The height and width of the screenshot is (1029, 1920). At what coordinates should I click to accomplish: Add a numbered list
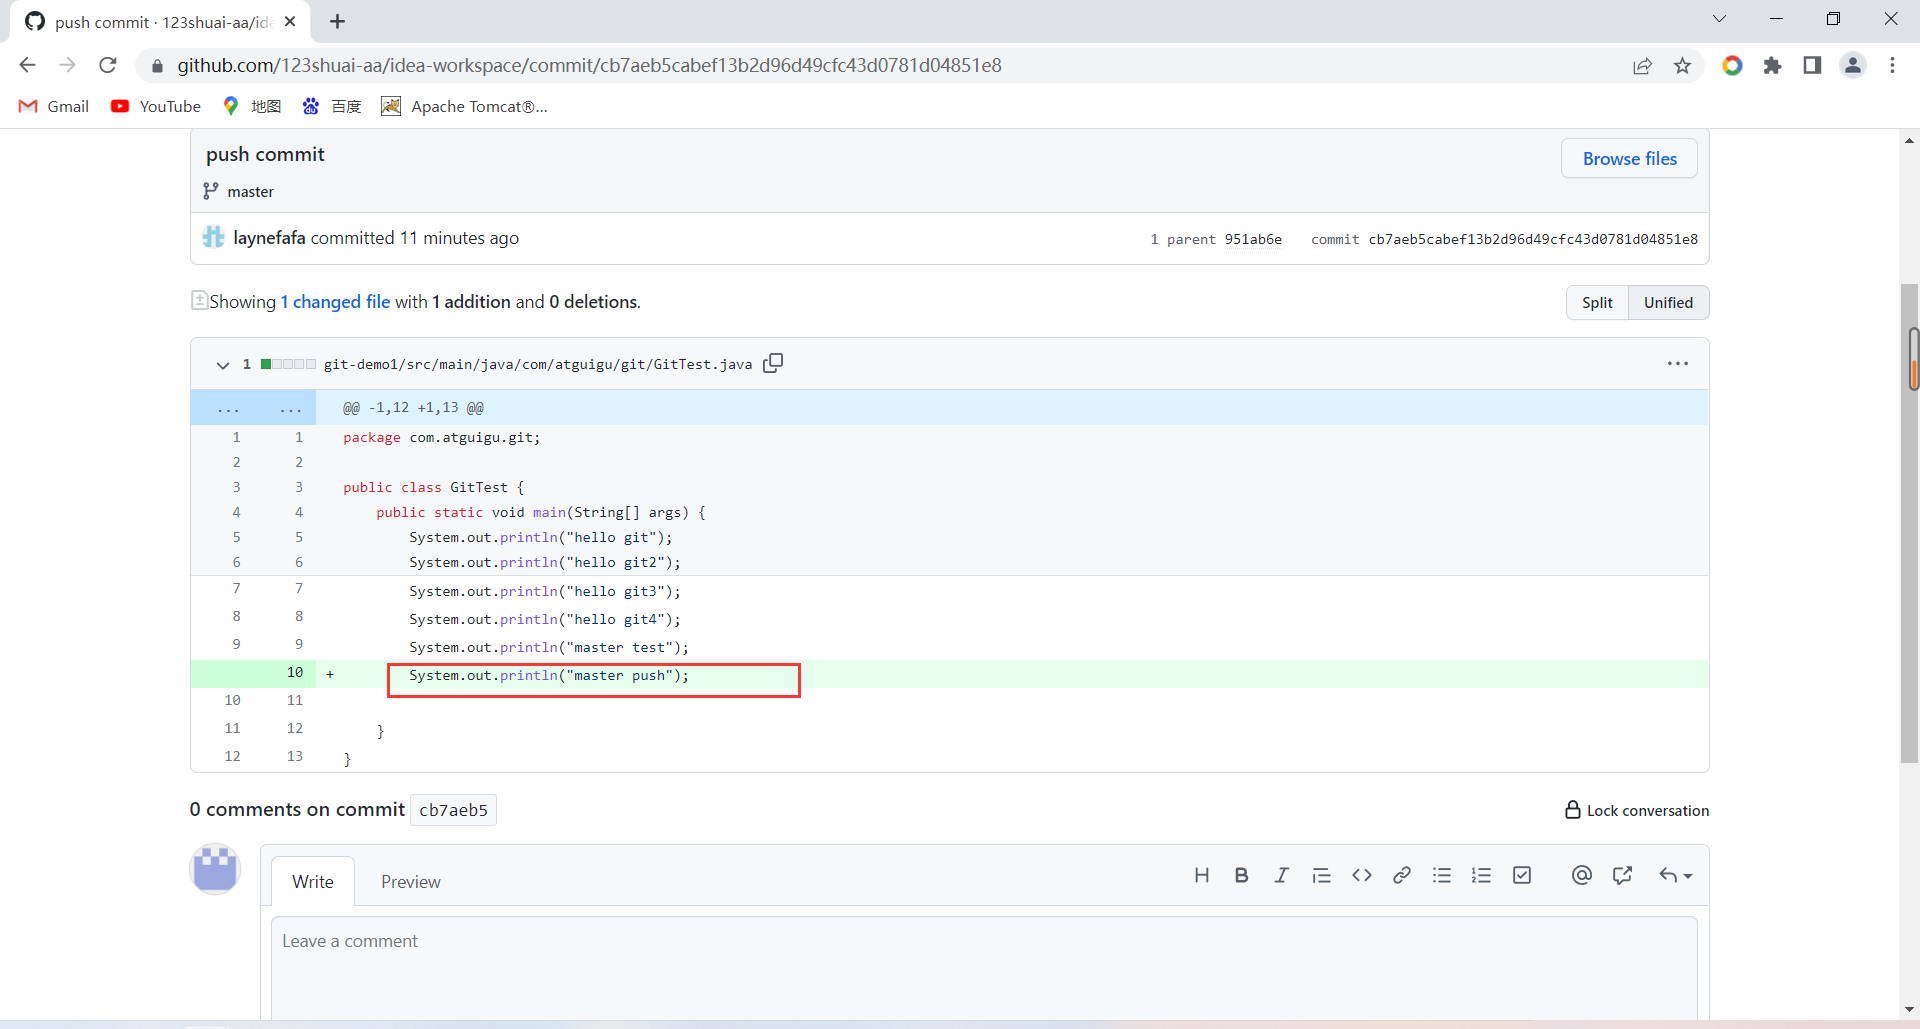point(1482,876)
